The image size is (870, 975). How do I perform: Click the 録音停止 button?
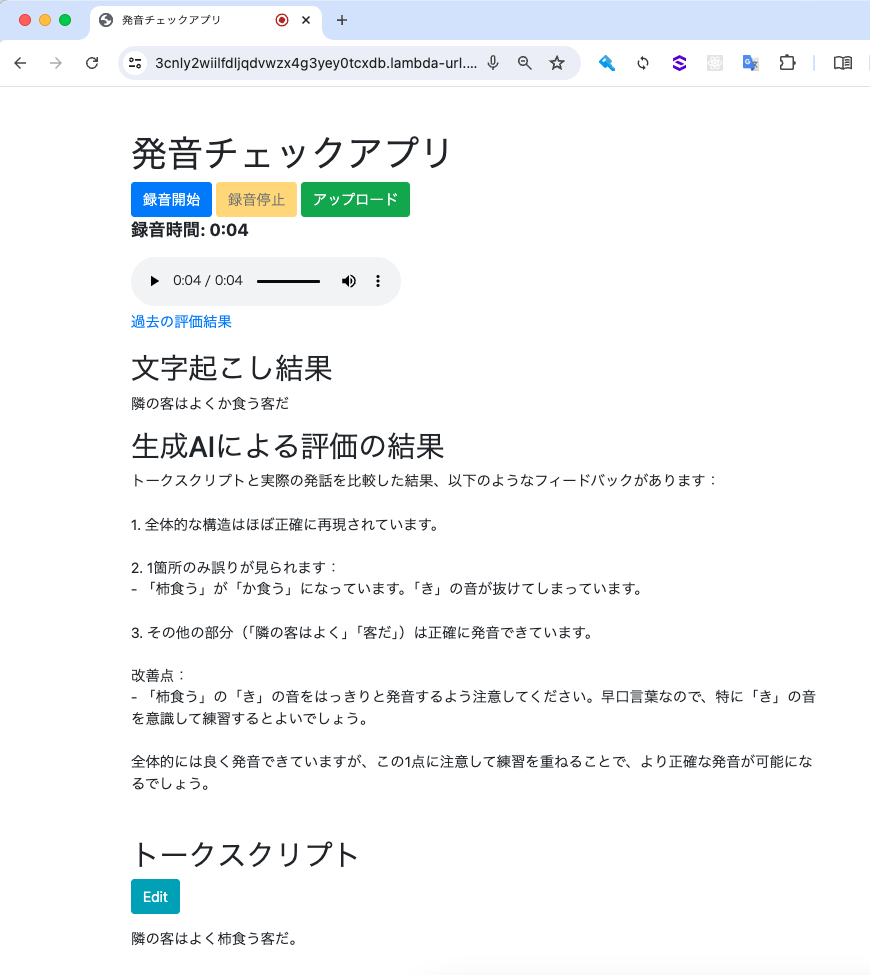[x=256, y=200]
